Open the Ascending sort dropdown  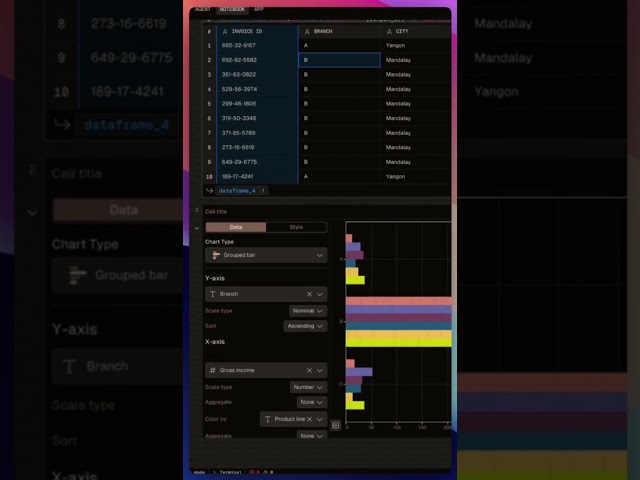tap(305, 326)
